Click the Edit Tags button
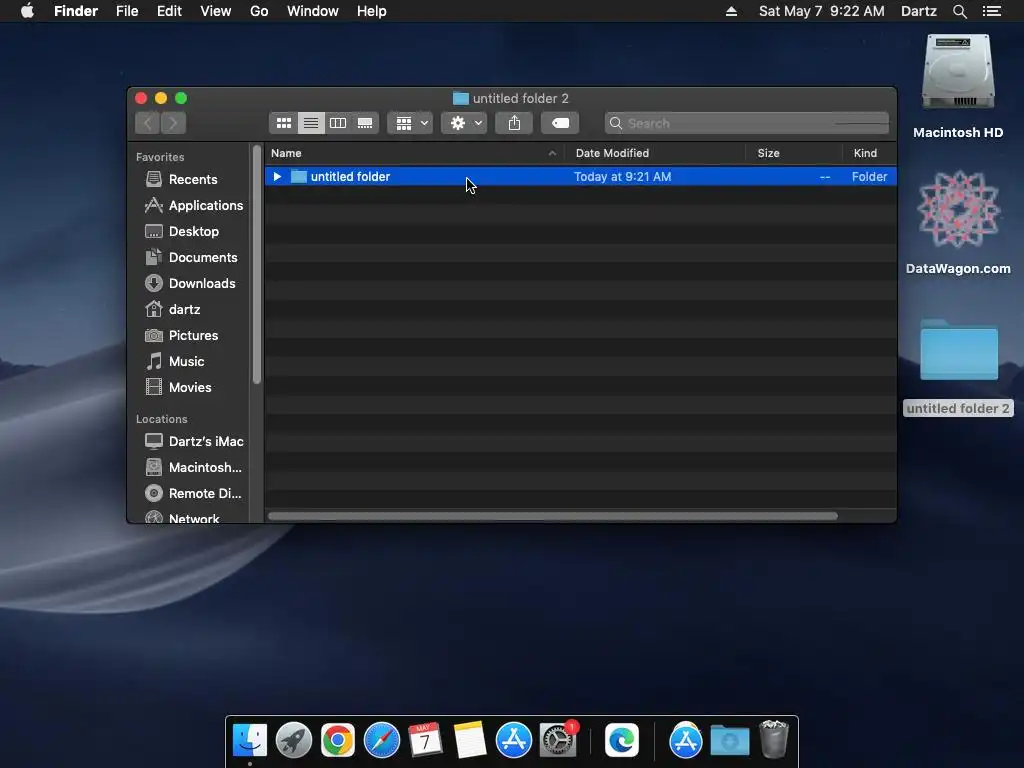This screenshot has height=768, width=1024. click(x=560, y=123)
